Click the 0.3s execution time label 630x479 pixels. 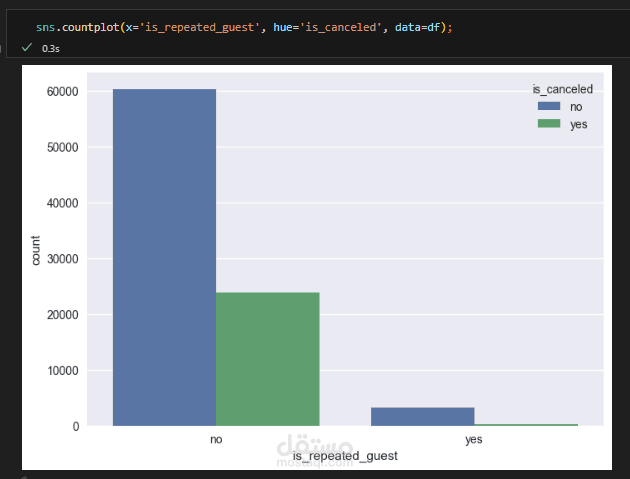[51, 49]
